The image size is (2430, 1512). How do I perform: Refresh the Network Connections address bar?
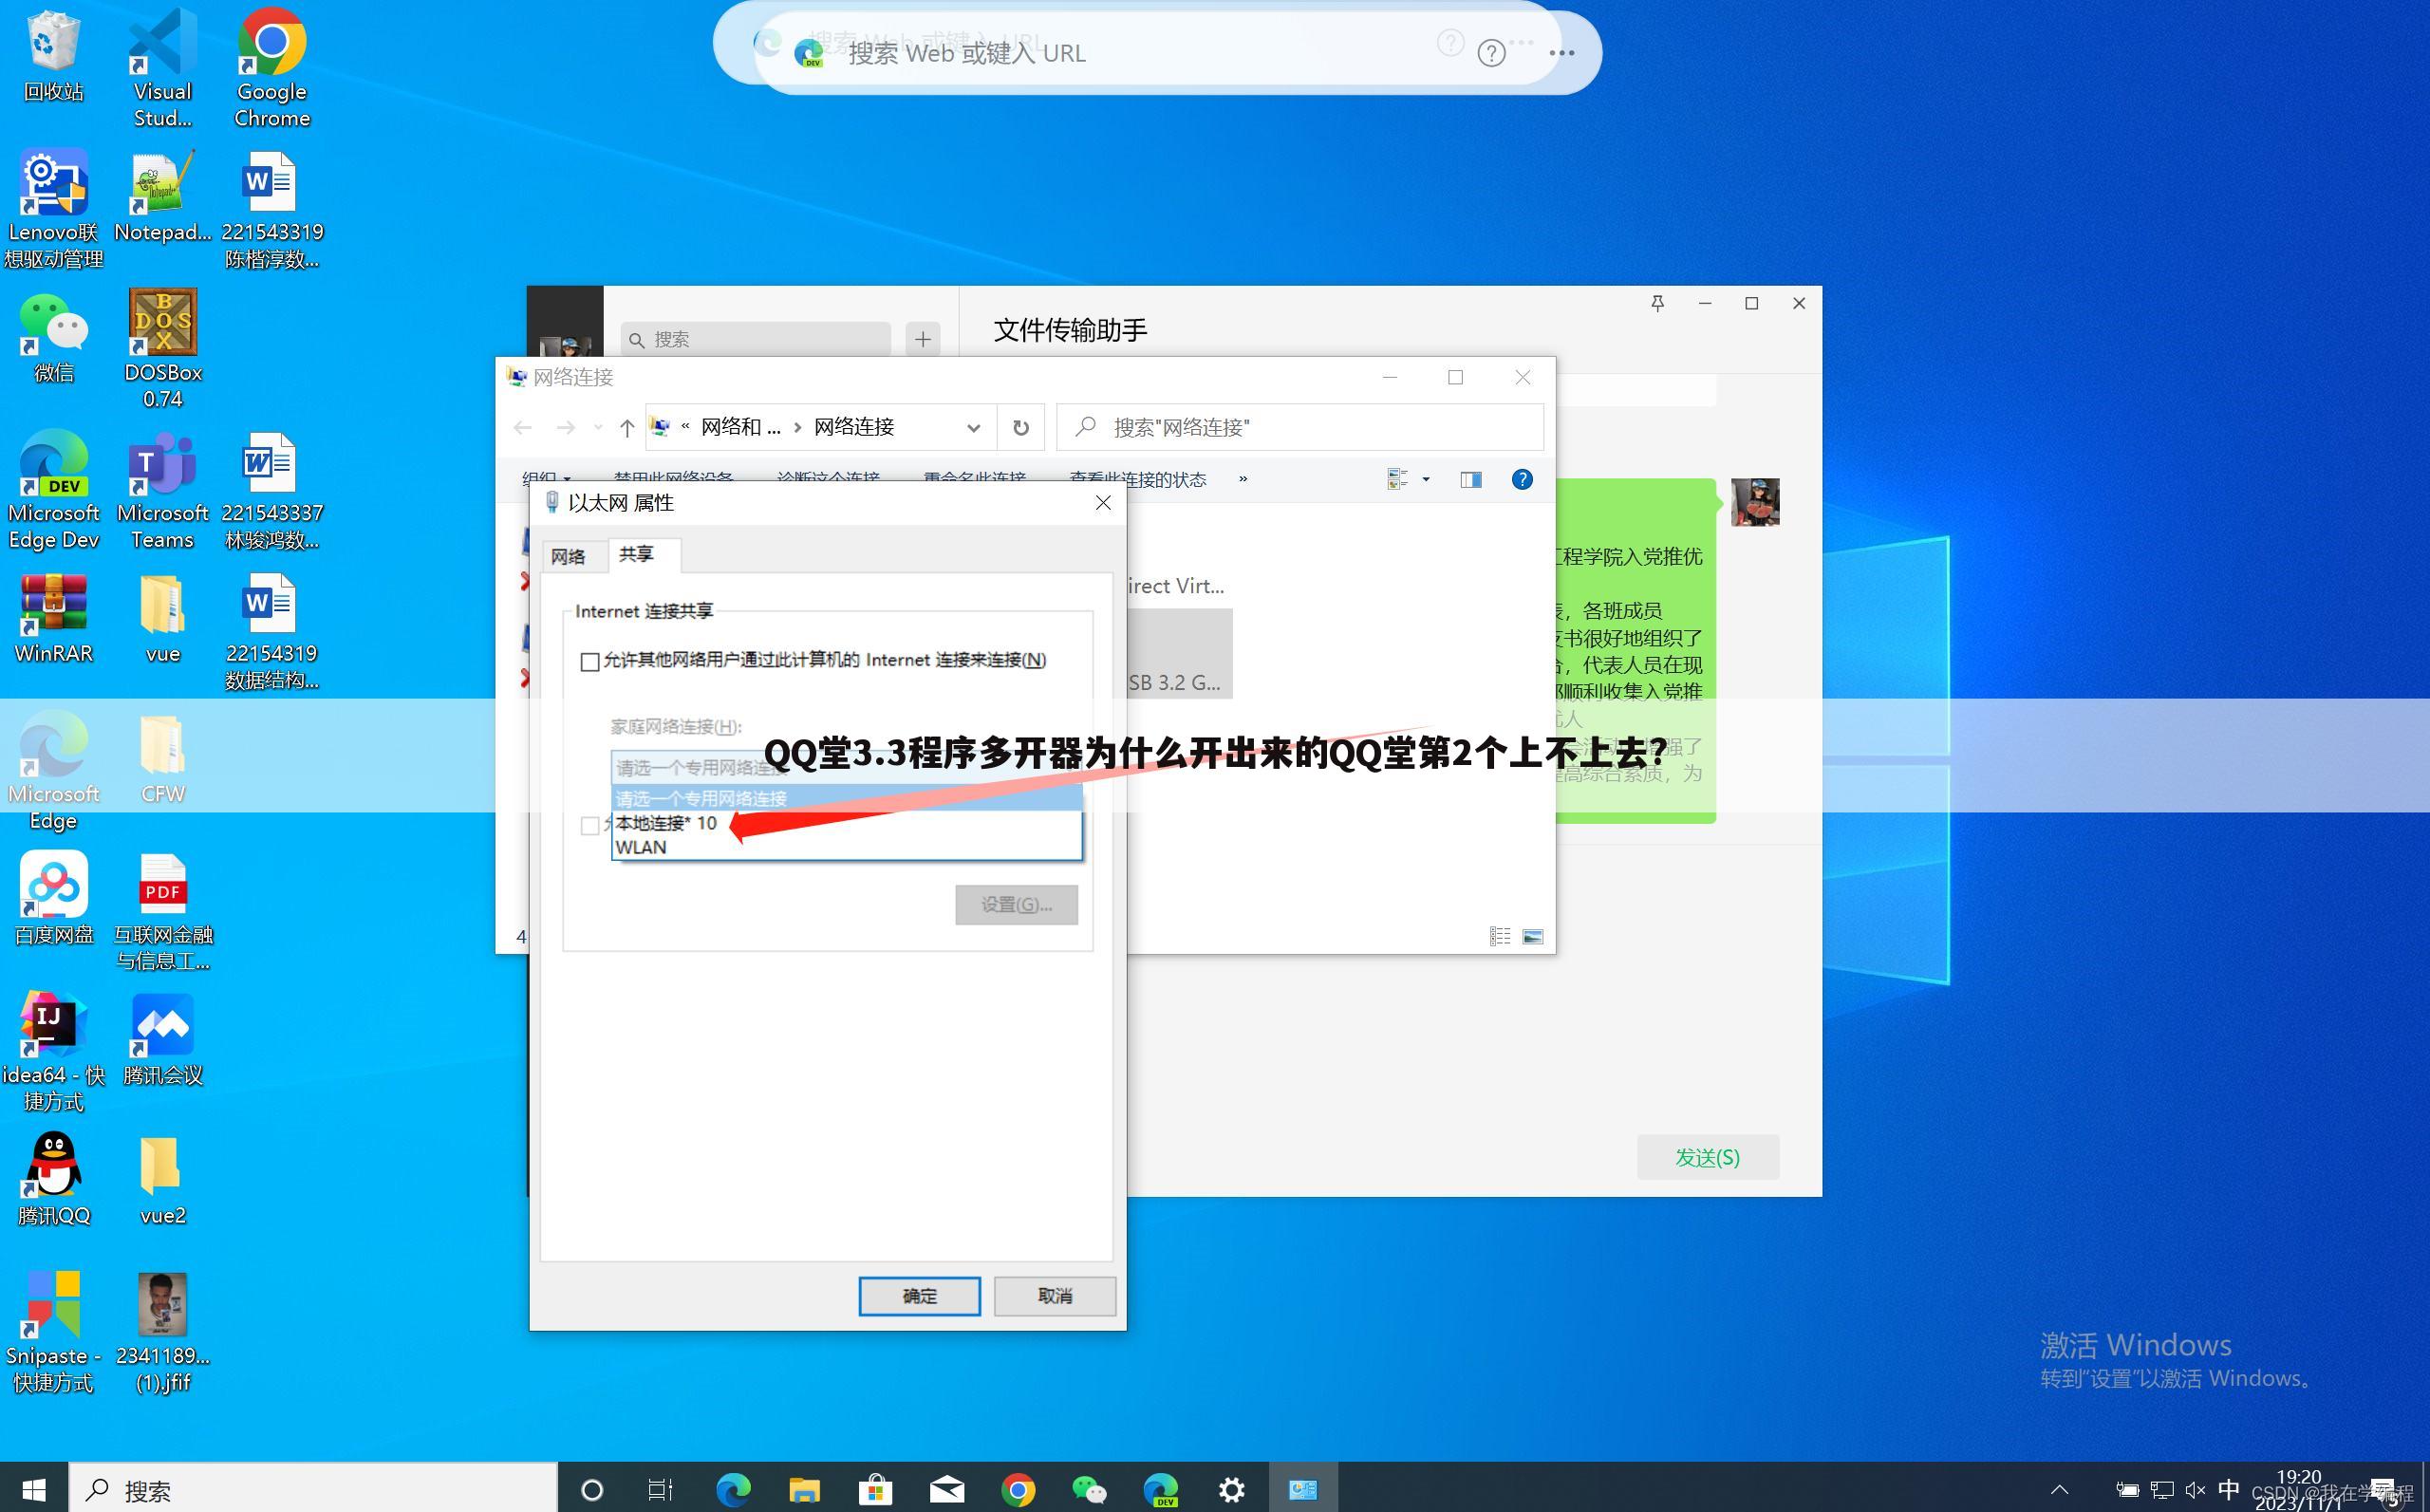coord(1020,428)
